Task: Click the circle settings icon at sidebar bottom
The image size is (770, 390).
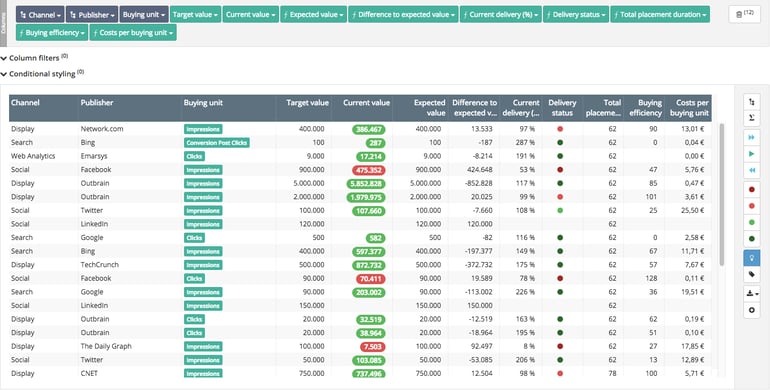Action: coord(752,310)
